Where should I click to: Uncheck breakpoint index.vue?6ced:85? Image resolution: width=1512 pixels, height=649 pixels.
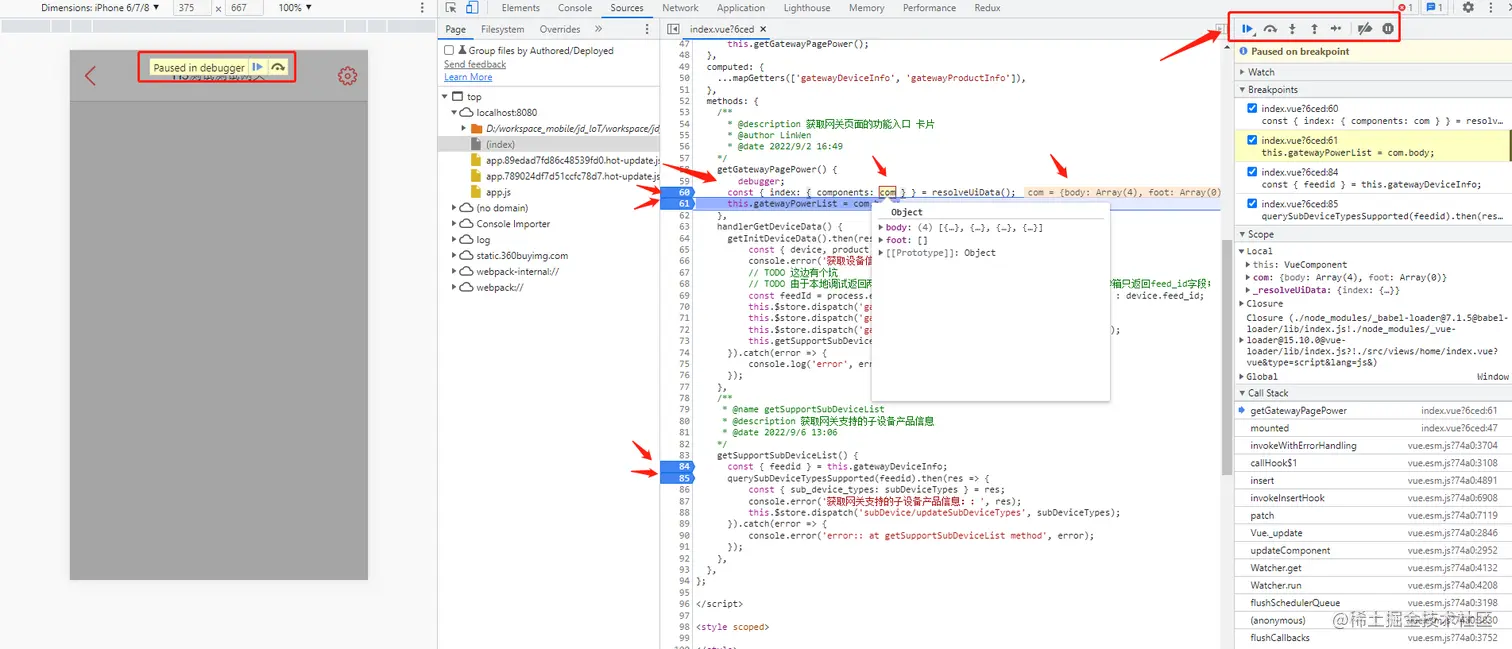click(1252, 203)
